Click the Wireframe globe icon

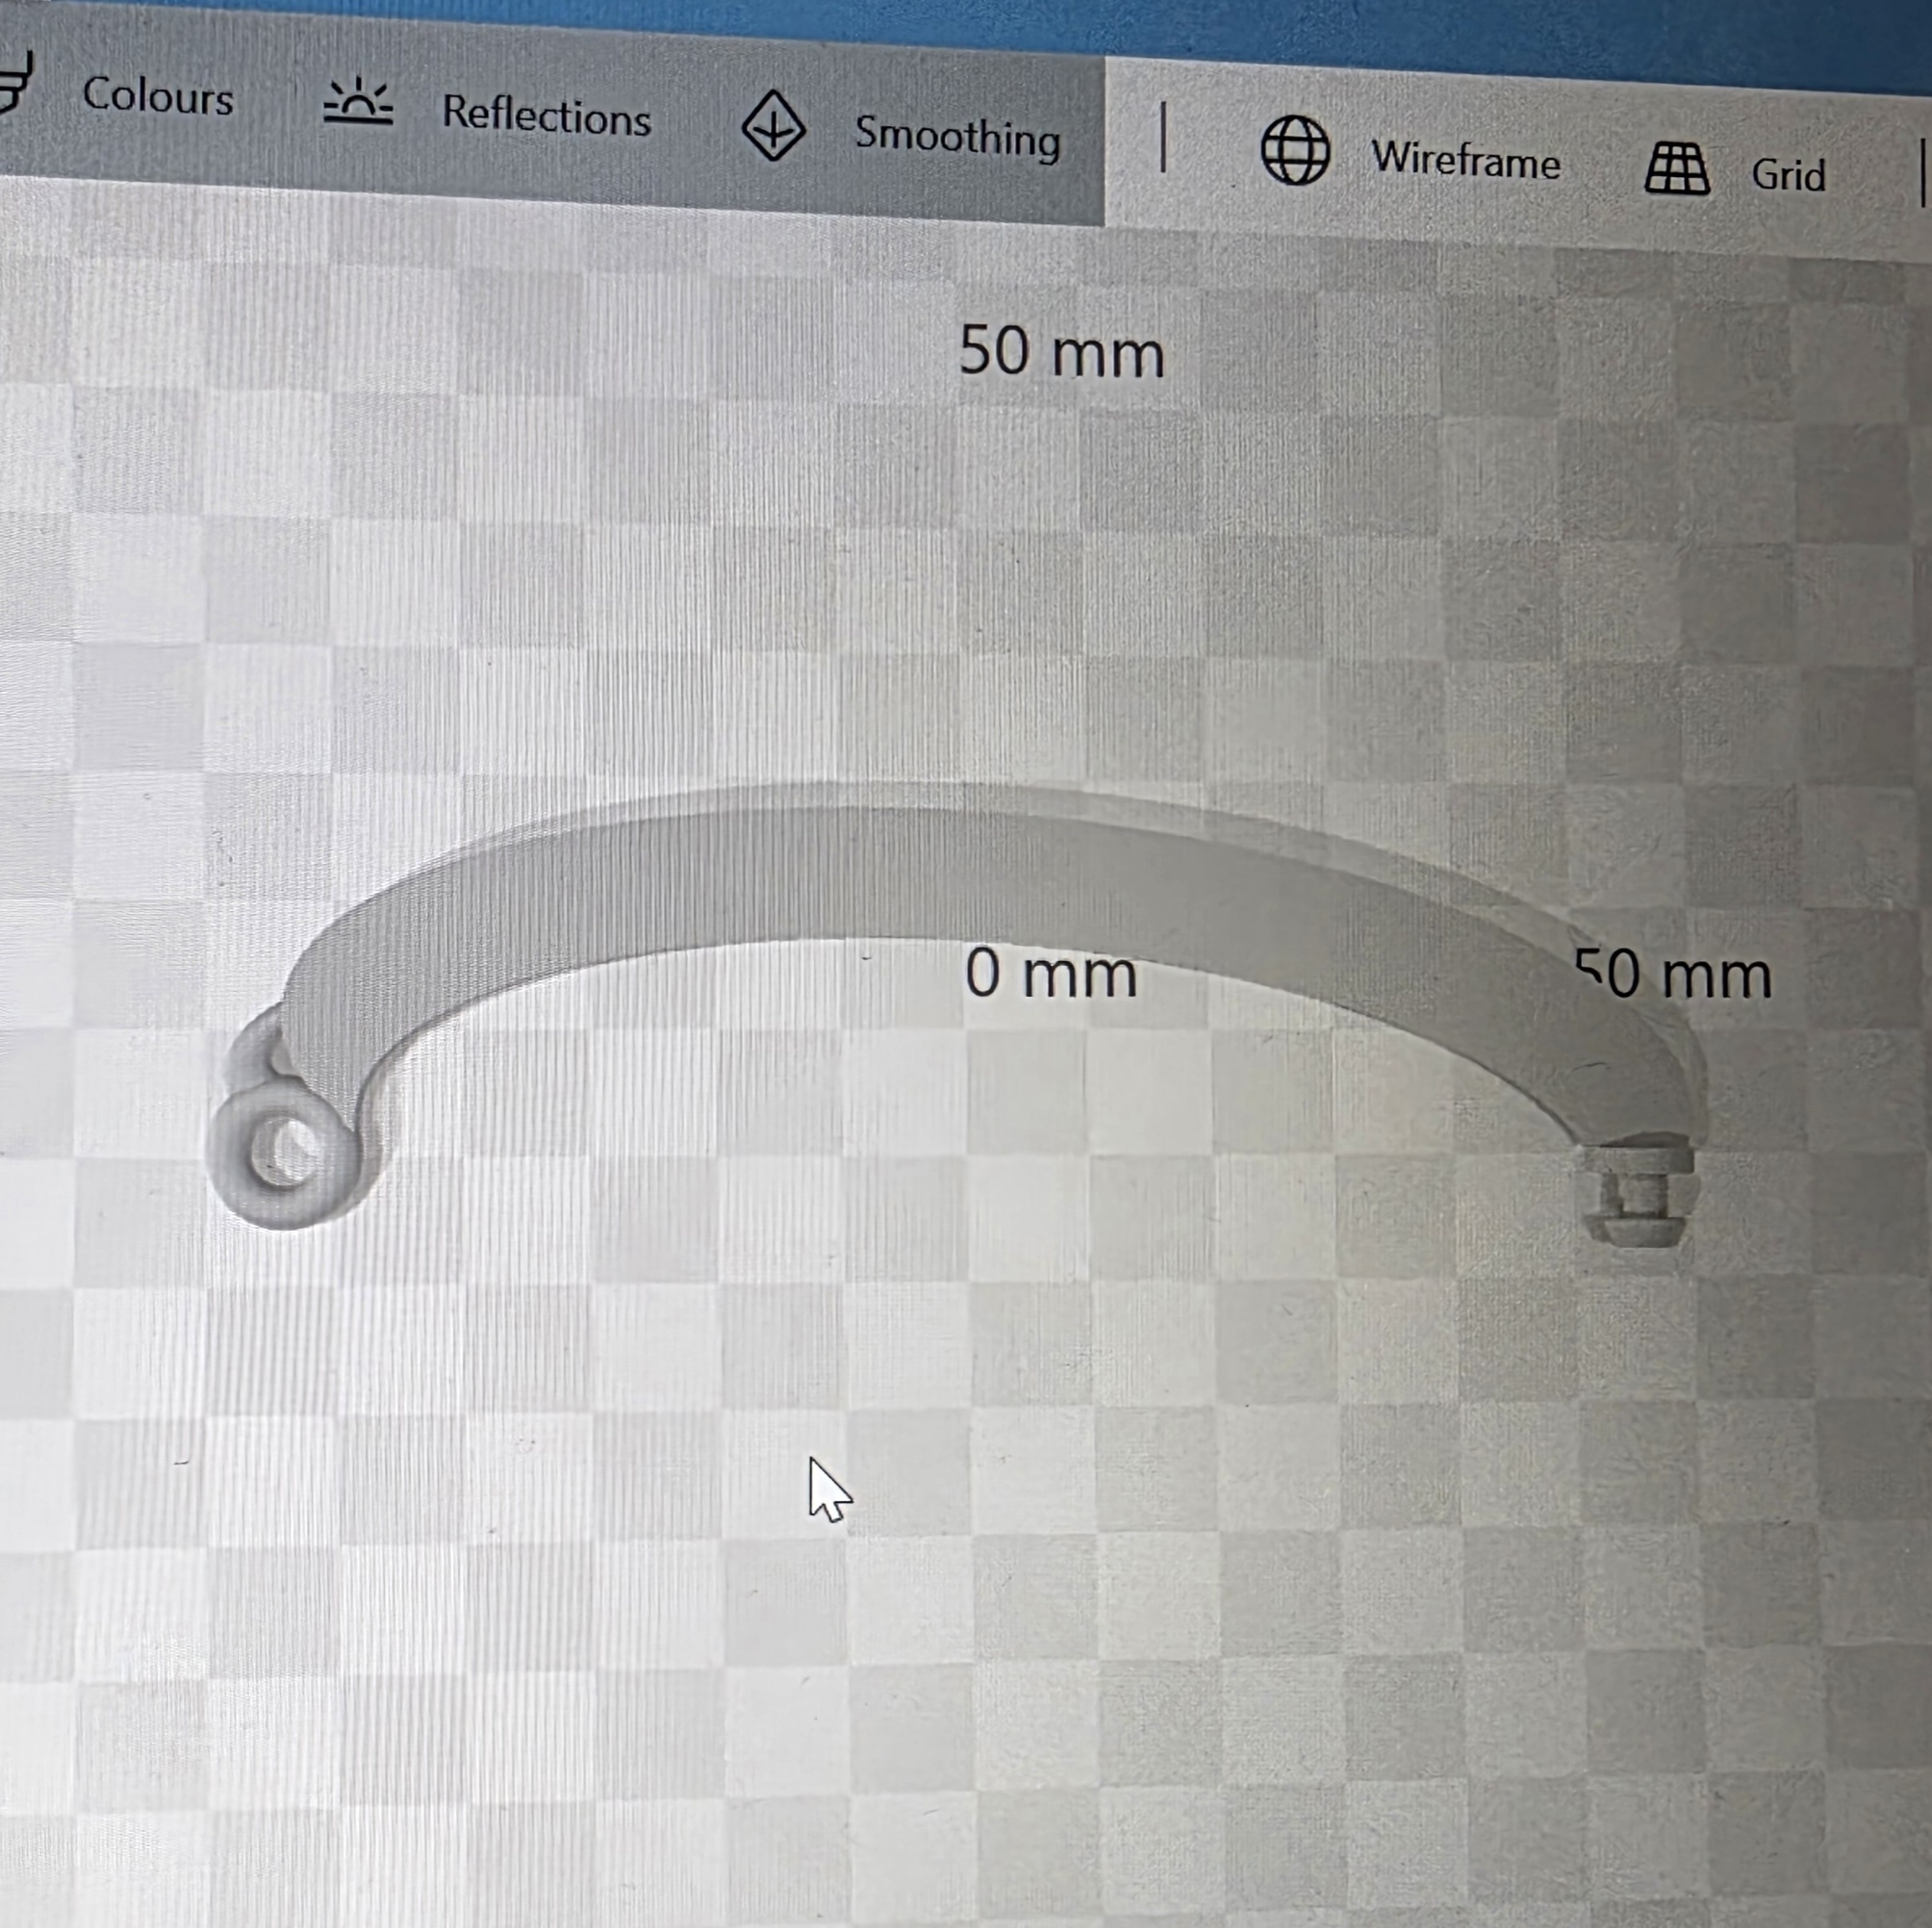click(1295, 150)
